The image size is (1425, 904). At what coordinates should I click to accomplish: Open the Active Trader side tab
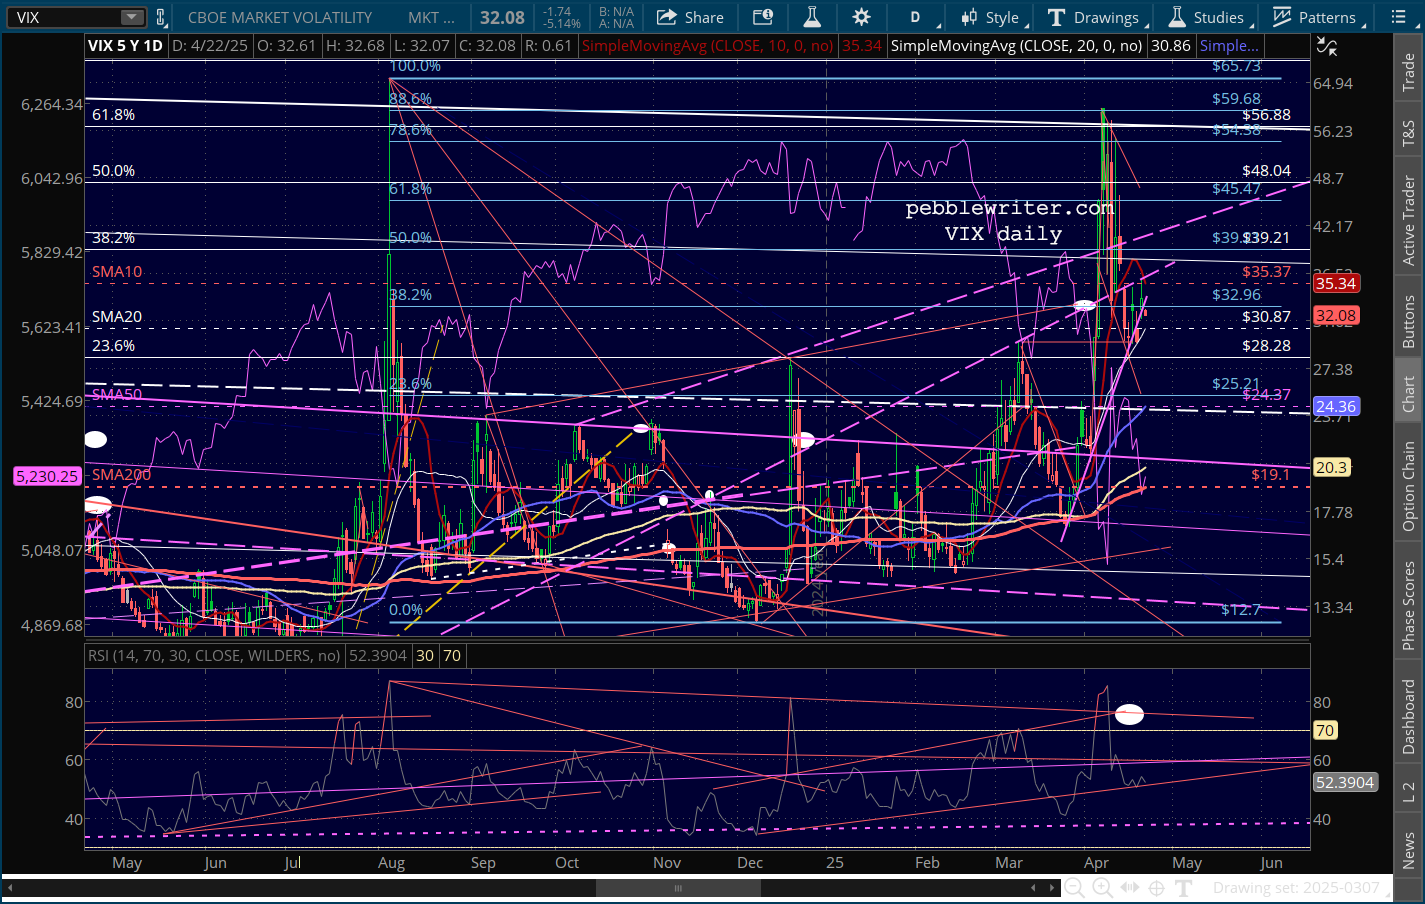[1409, 221]
